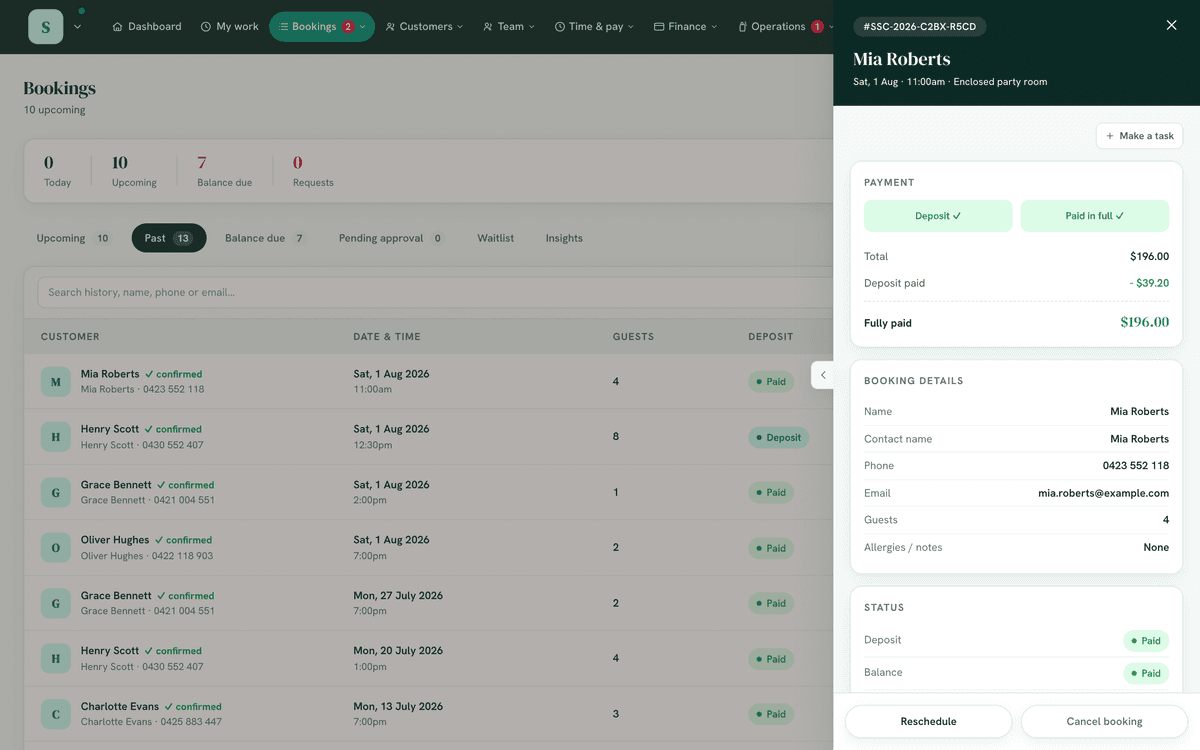
Task: Collapse the side panel with the arrow handle
Action: [822, 375]
